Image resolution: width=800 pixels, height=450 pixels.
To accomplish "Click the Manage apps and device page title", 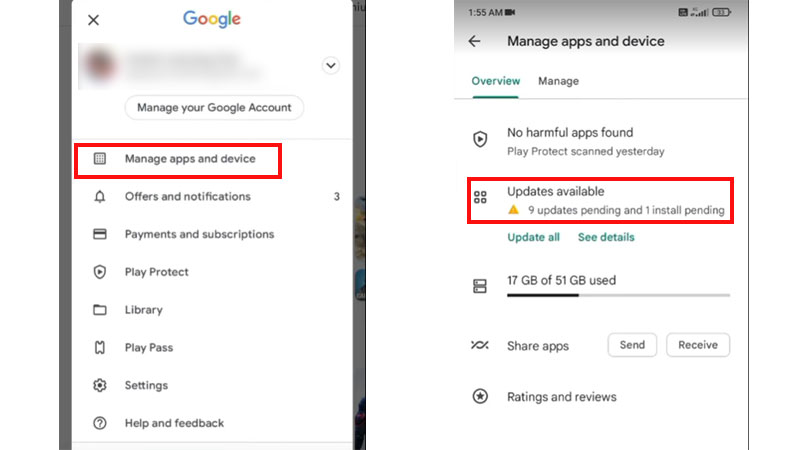I will click(x=586, y=41).
